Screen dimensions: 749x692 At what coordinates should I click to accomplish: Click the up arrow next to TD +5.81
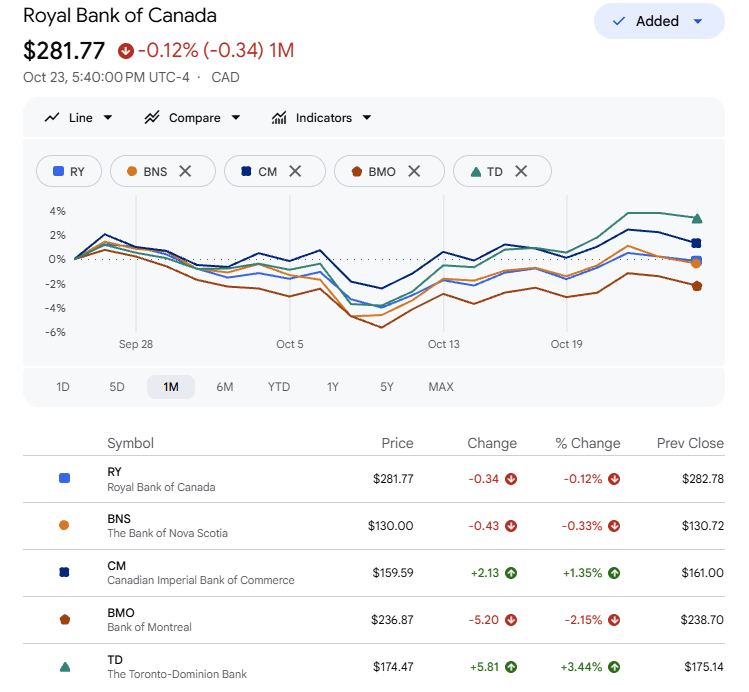click(x=511, y=667)
